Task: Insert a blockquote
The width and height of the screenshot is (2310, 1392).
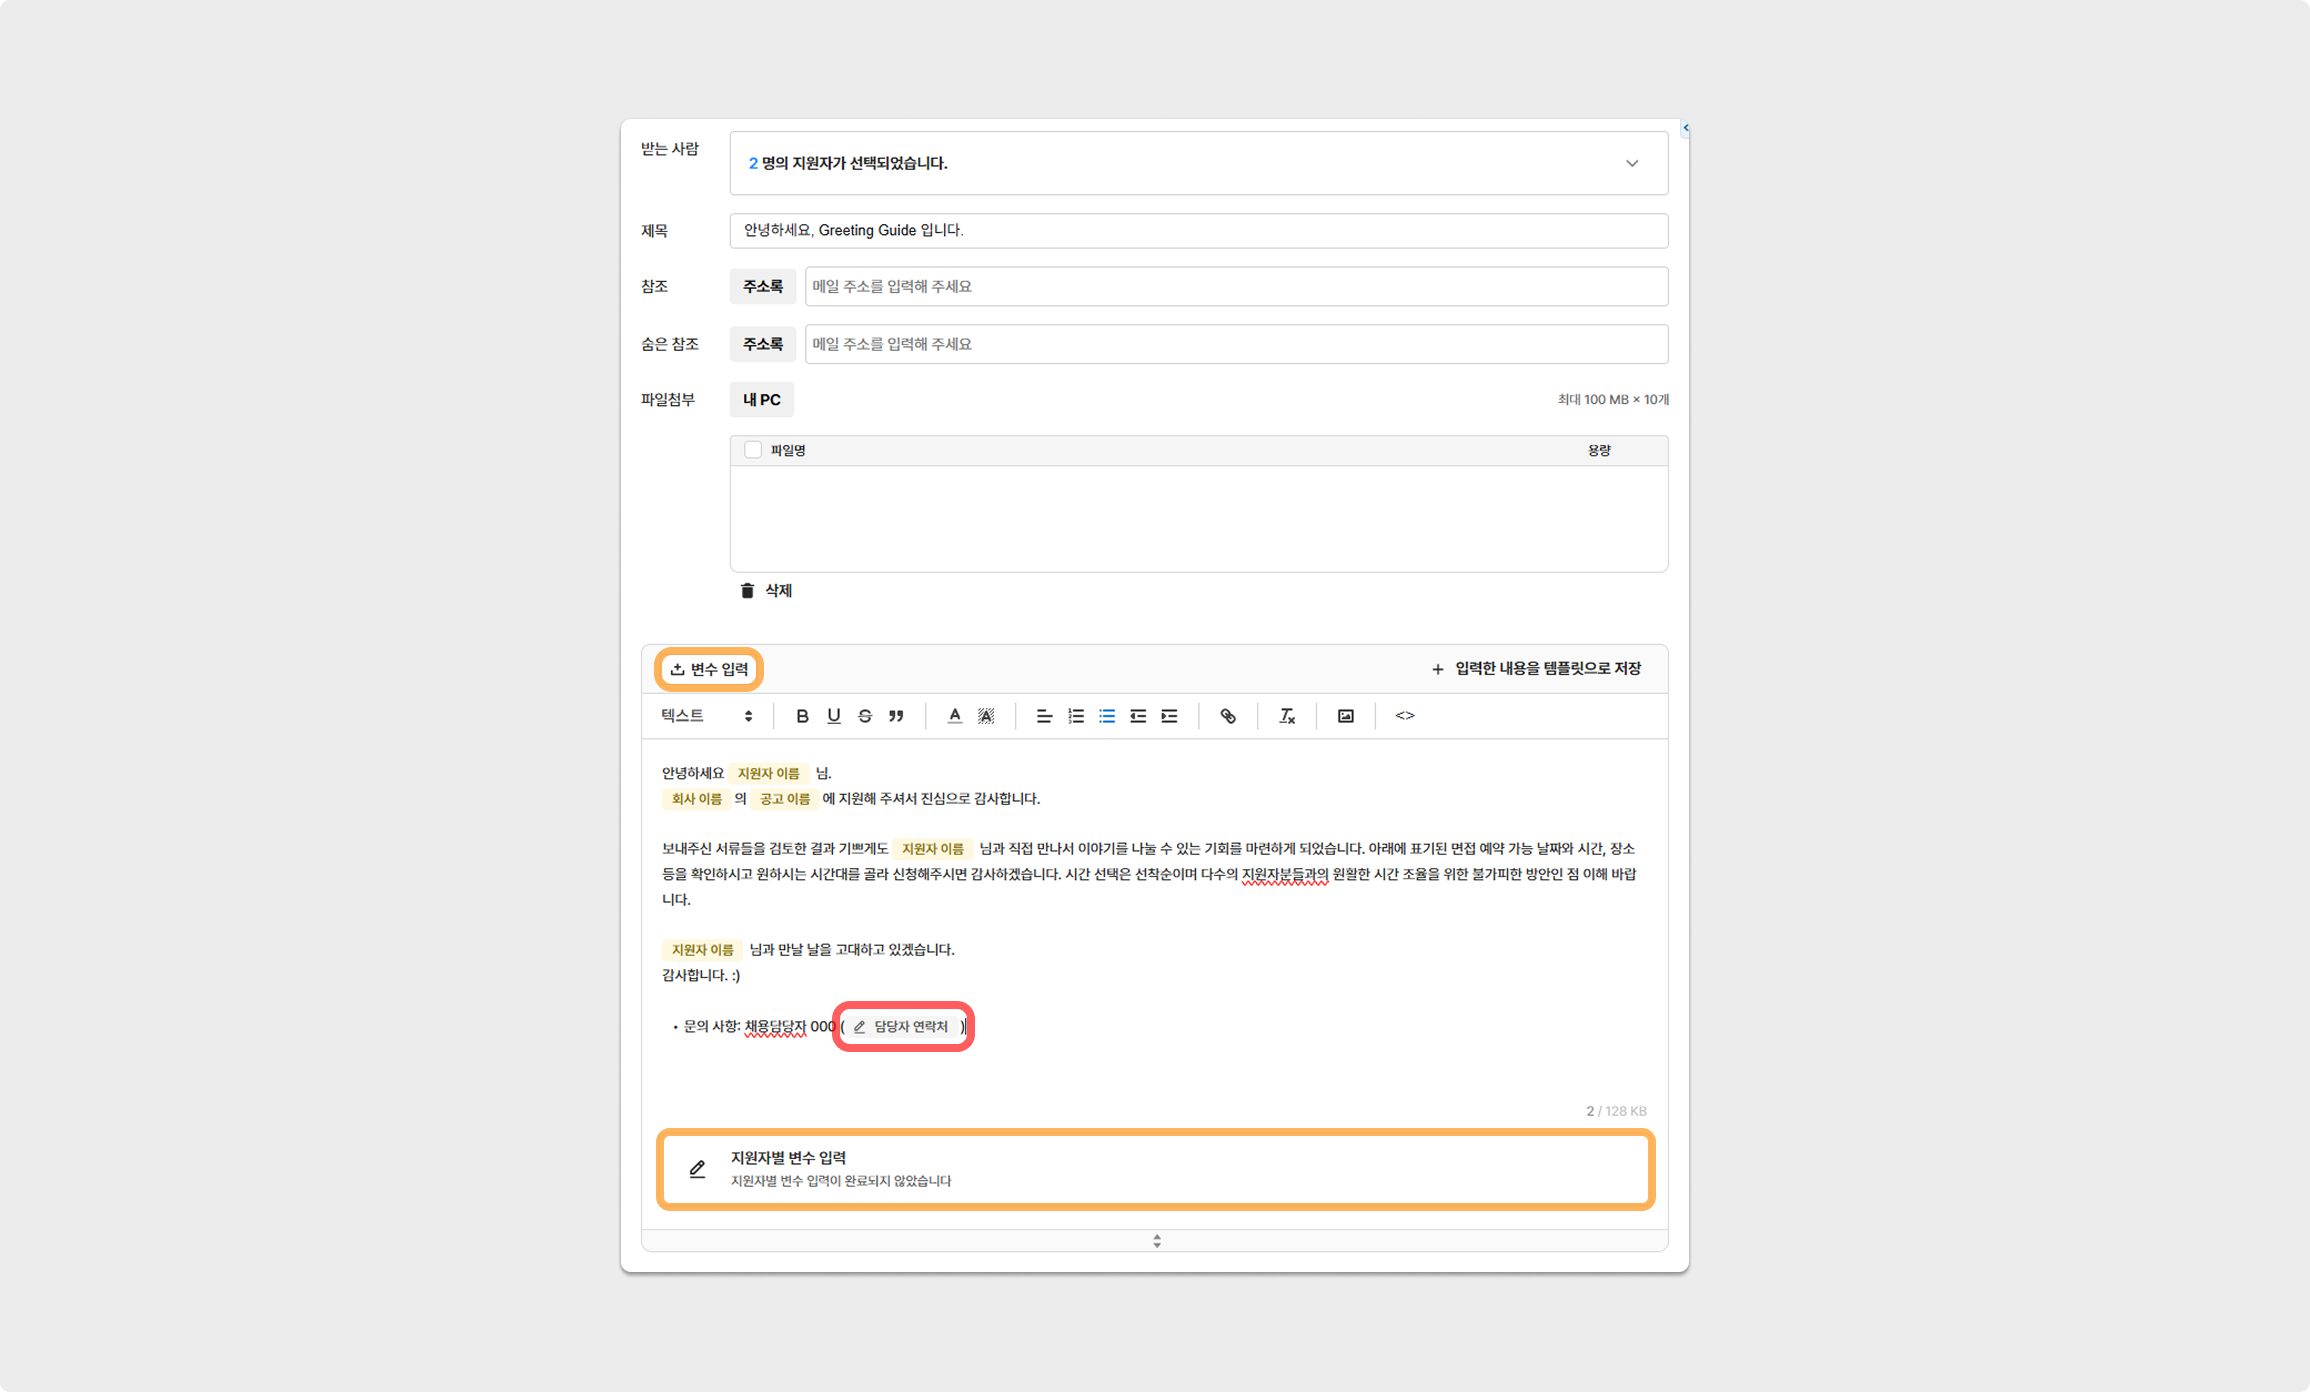Action: point(896,716)
